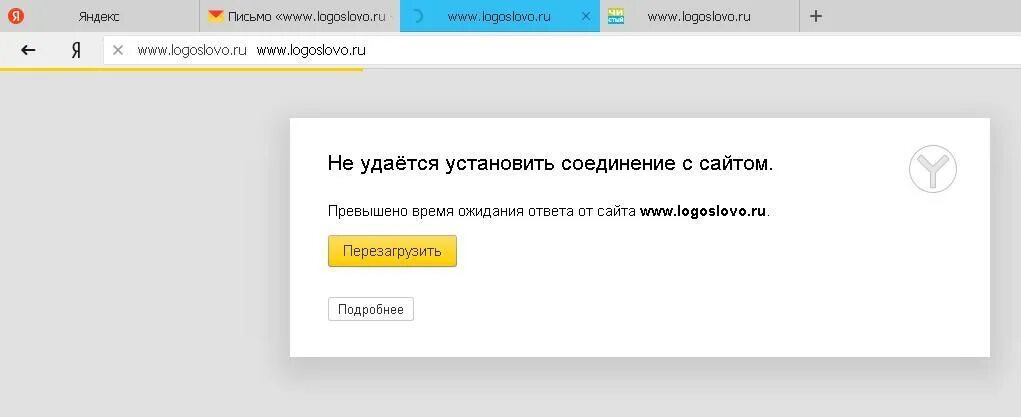Click the yellow-blue favicon on the last logoslovo tab

[616, 16]
